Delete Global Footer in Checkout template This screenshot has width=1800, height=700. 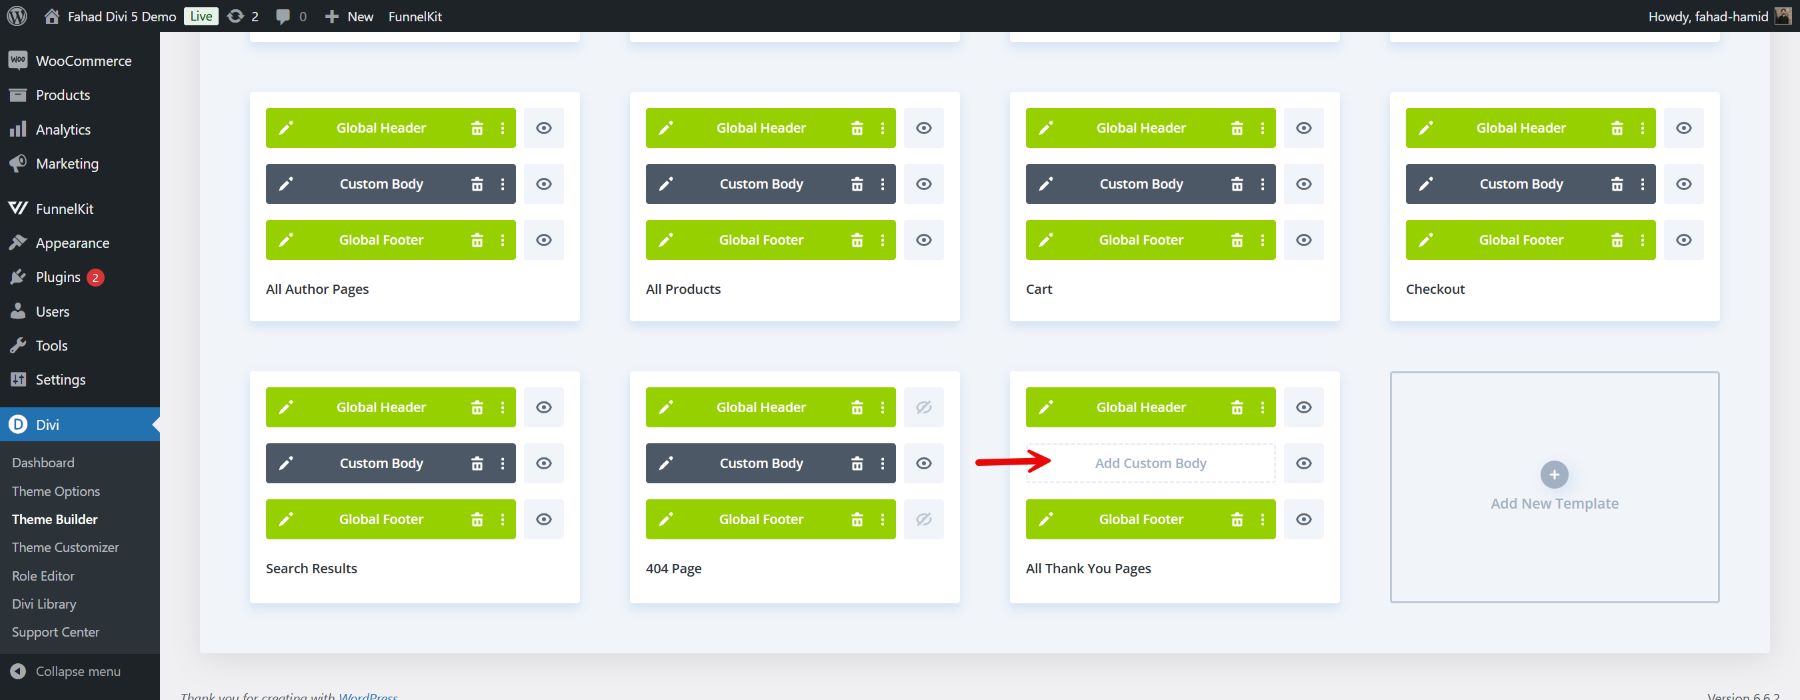coord(1617,240)
